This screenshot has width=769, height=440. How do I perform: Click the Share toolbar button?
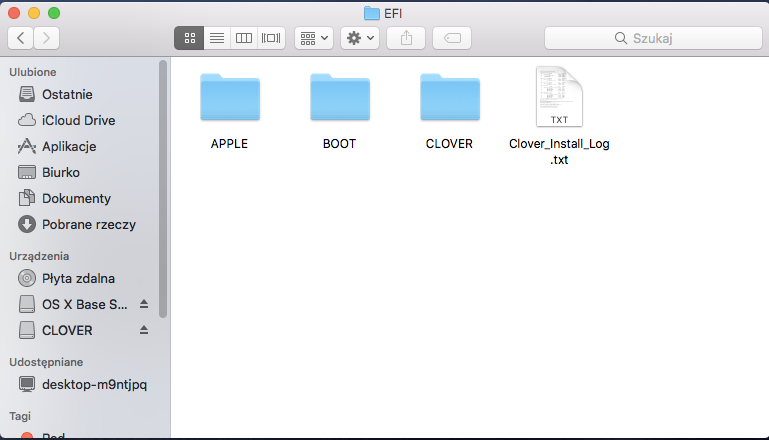406,38
